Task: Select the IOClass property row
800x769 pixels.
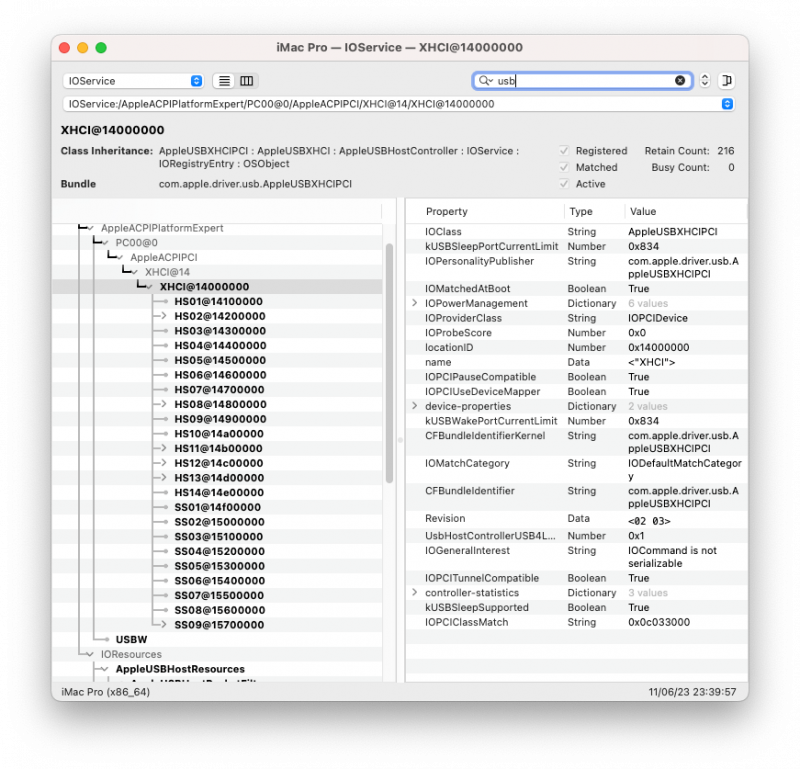Action: coord(577,232)
